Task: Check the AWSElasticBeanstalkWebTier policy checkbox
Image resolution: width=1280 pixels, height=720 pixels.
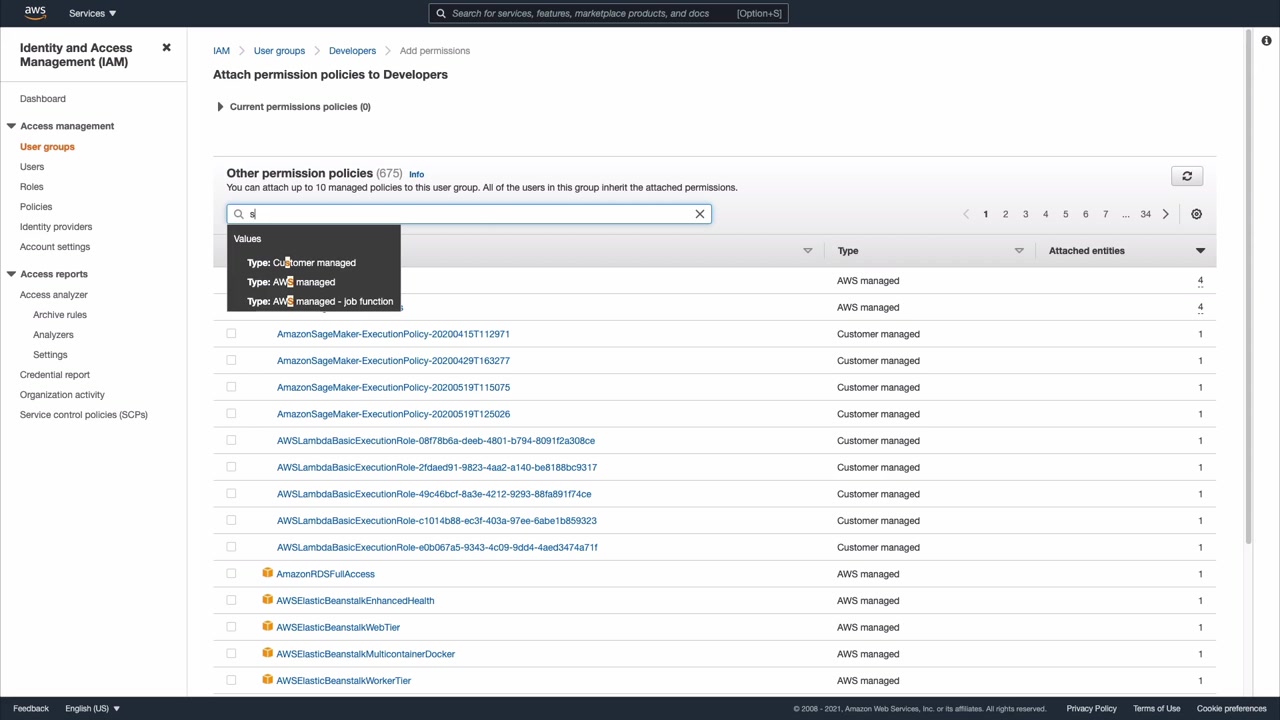Action: (x=231, y=627)
